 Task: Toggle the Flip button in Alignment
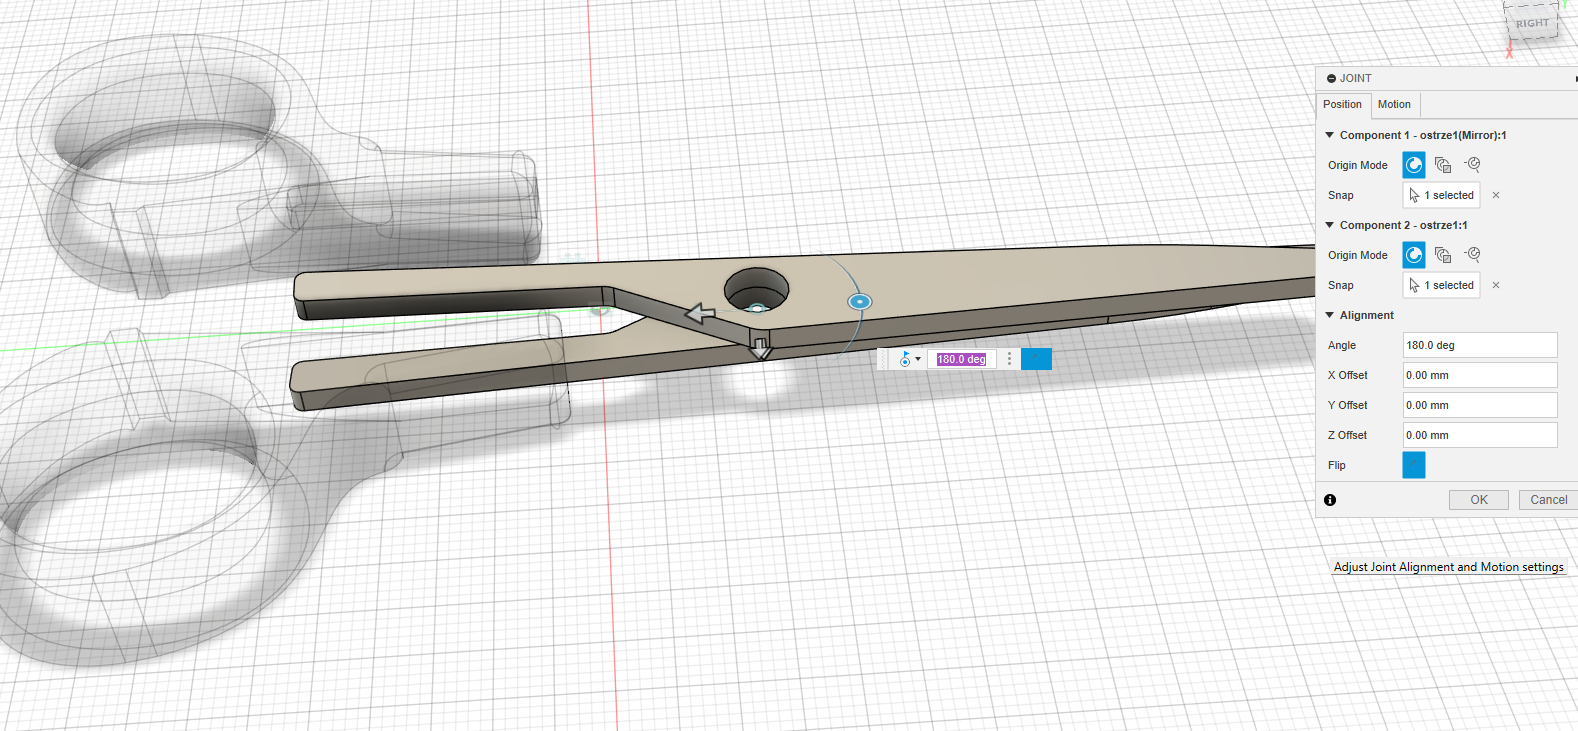[1414, 465]
